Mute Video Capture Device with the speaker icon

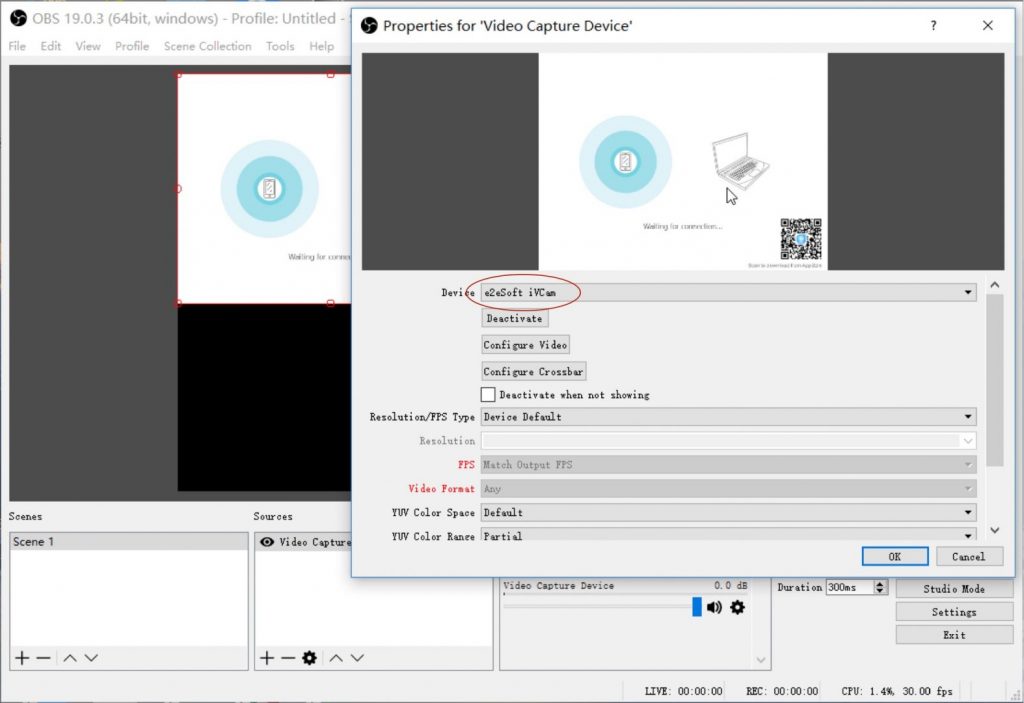point(712,607)
